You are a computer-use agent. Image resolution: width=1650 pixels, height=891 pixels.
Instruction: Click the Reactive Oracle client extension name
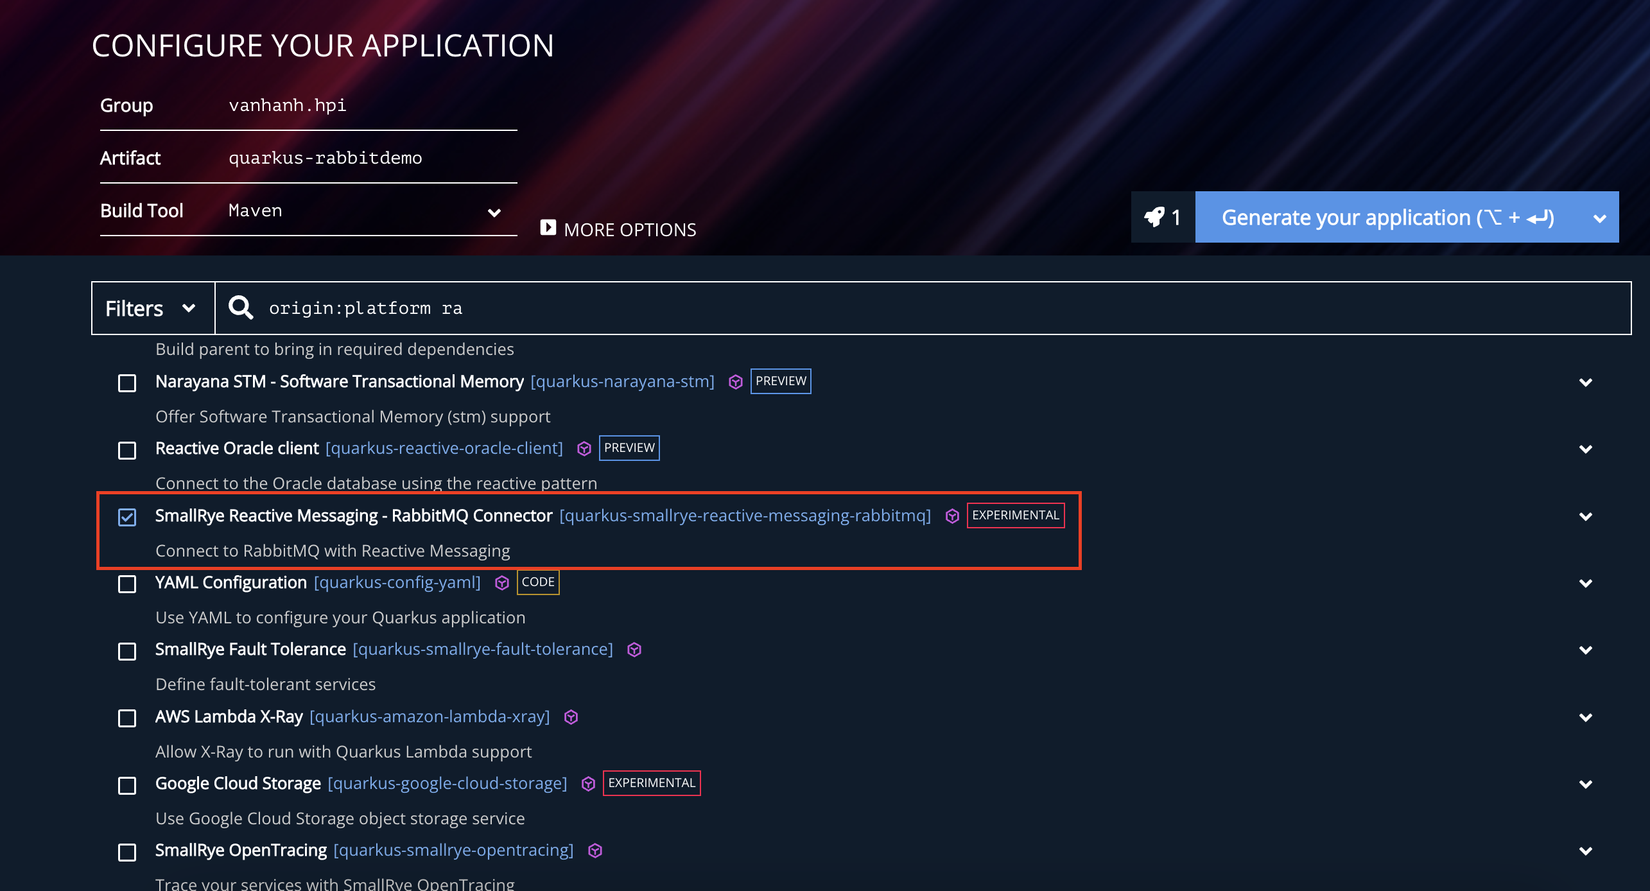coord(237,449)
